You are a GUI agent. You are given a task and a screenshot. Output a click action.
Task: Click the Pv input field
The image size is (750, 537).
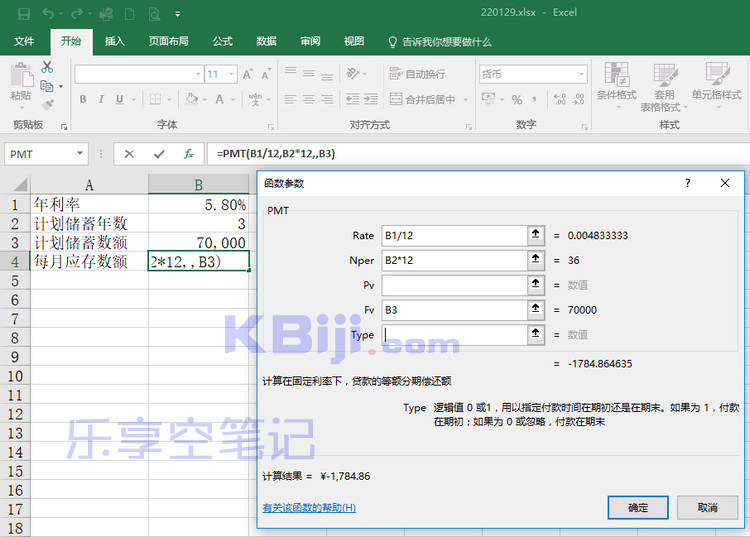(x=454, y=285)
